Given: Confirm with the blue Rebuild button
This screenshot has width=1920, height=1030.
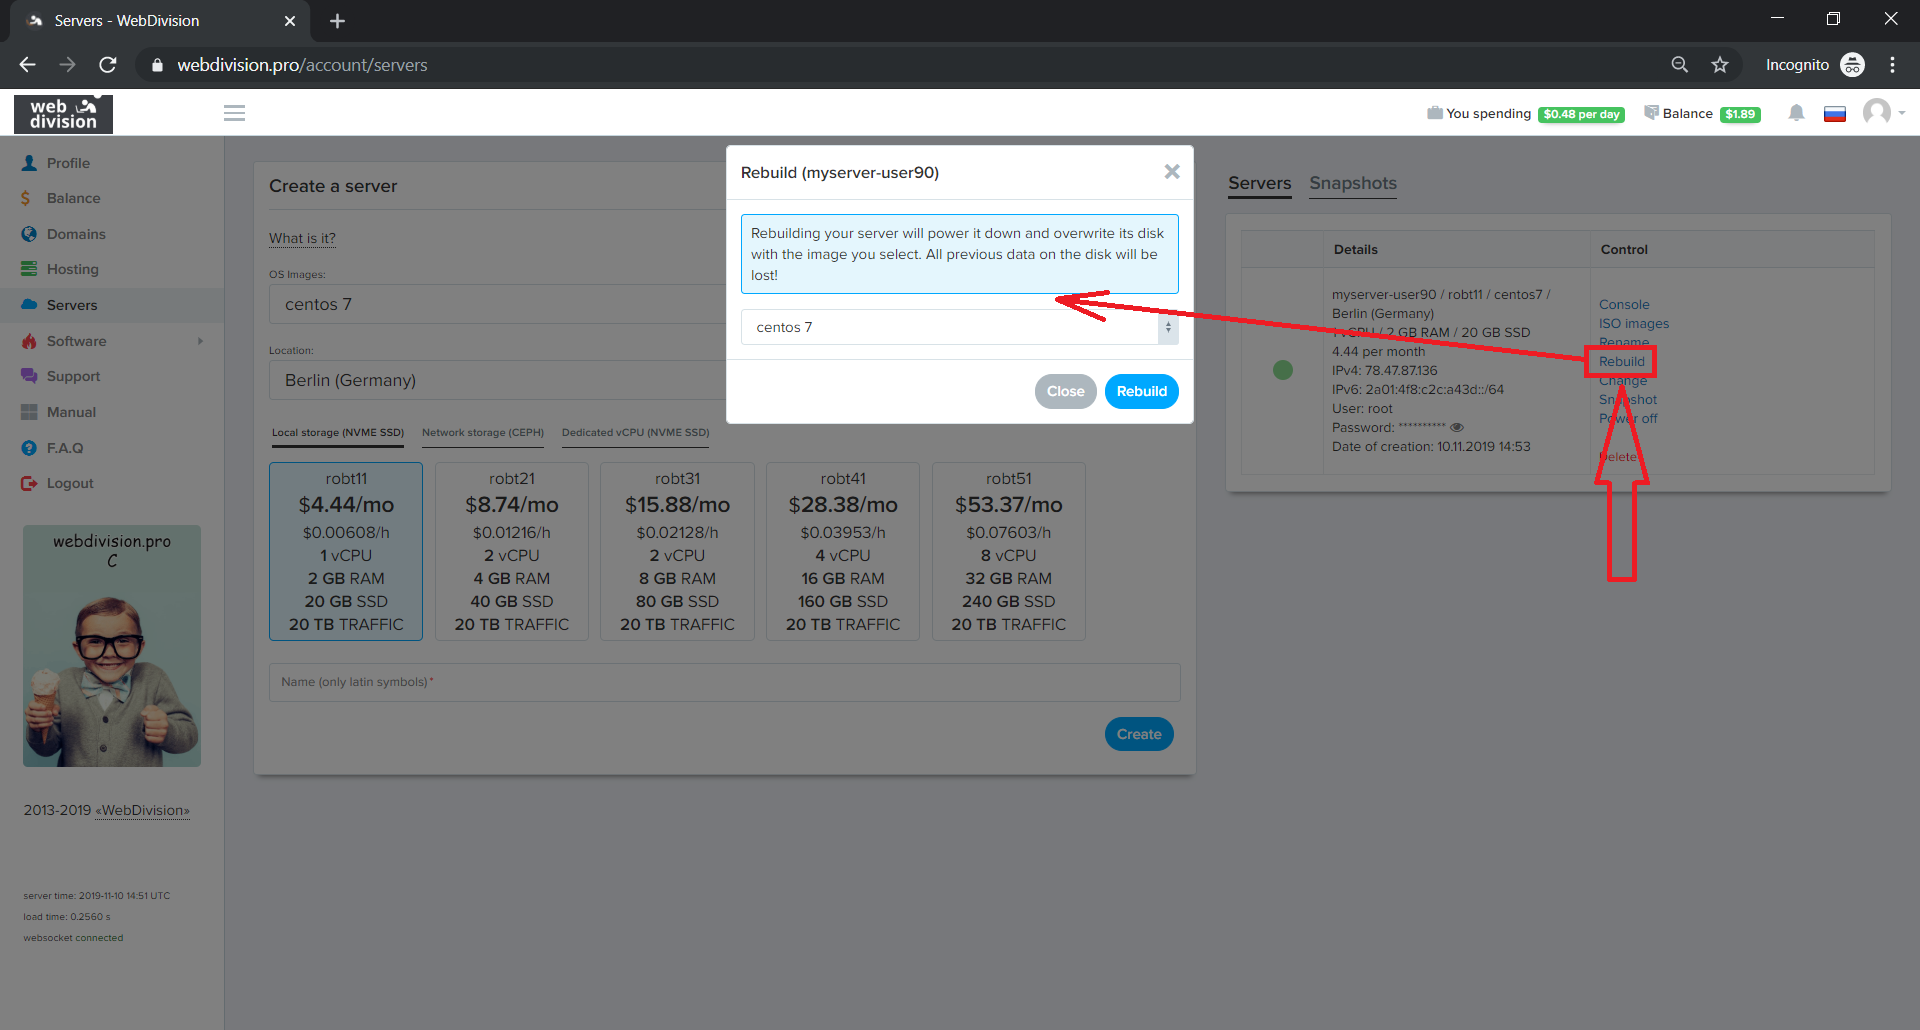Looking at the screenshot, I should (1141, 391).
